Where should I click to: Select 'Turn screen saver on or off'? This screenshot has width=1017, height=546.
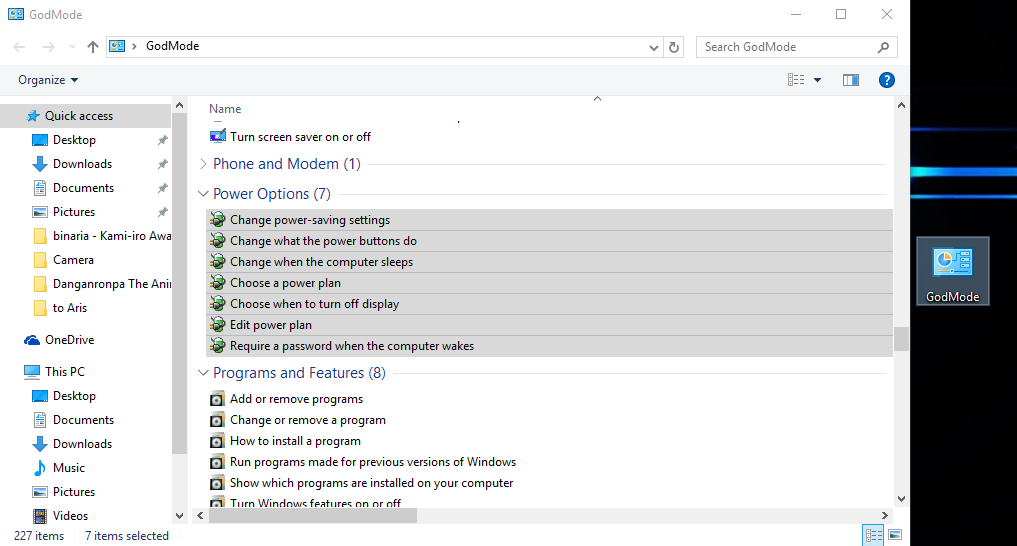point(300,137)
